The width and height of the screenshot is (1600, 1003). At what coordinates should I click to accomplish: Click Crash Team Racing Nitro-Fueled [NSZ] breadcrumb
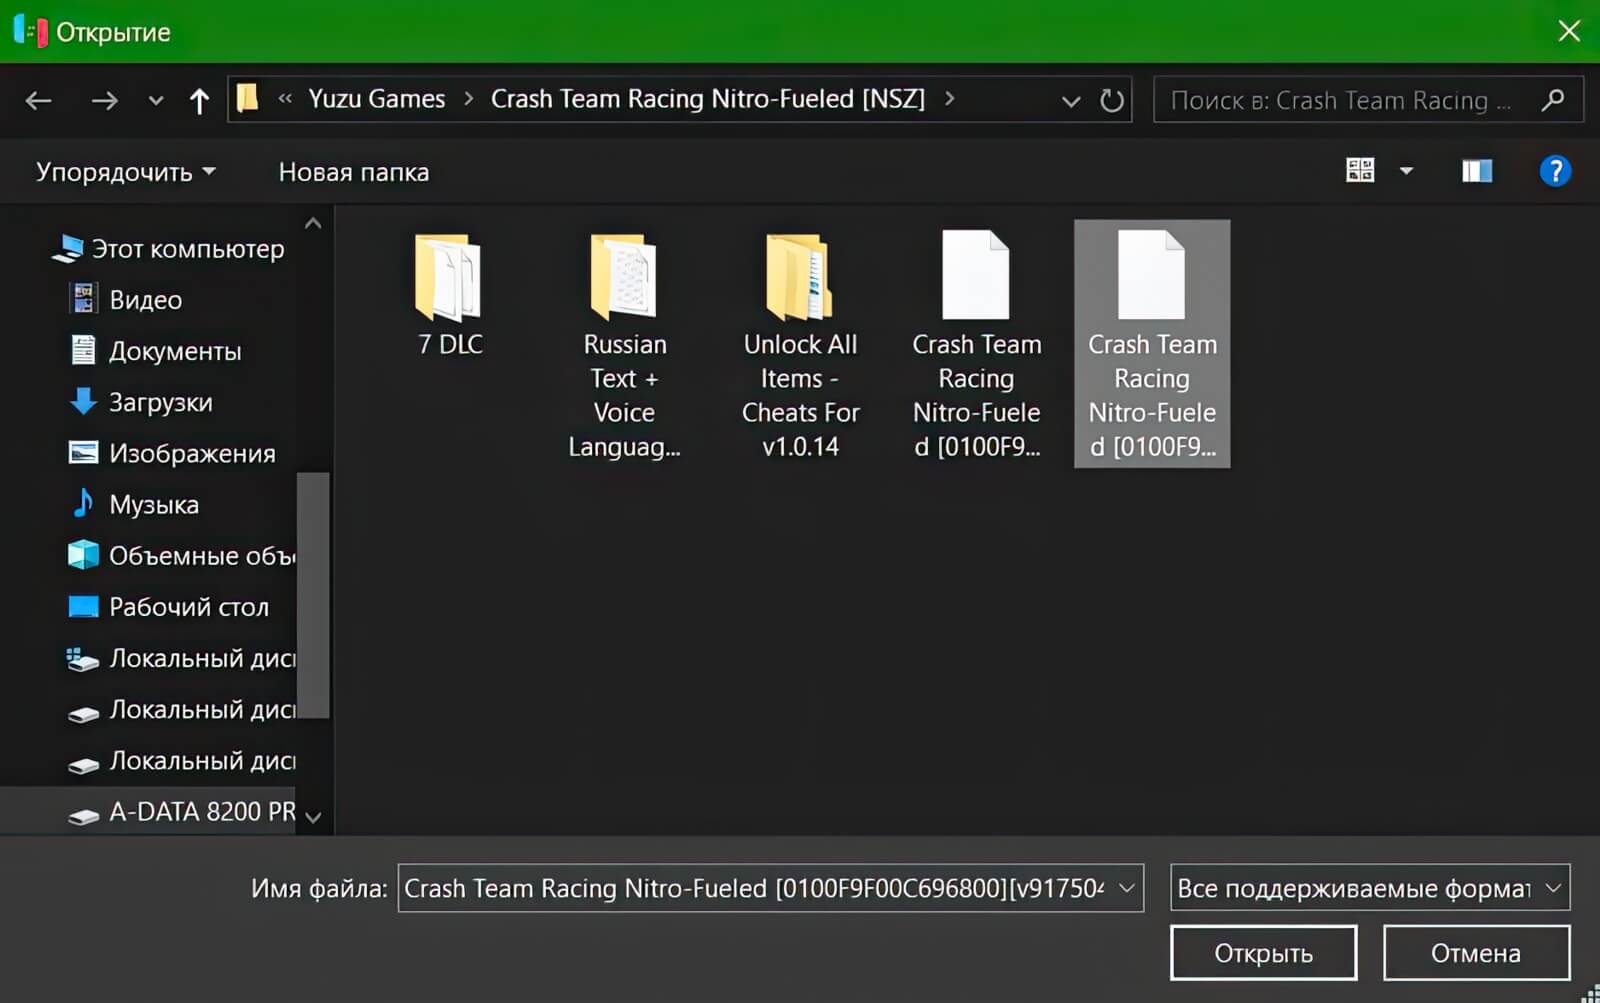point(707,99)
